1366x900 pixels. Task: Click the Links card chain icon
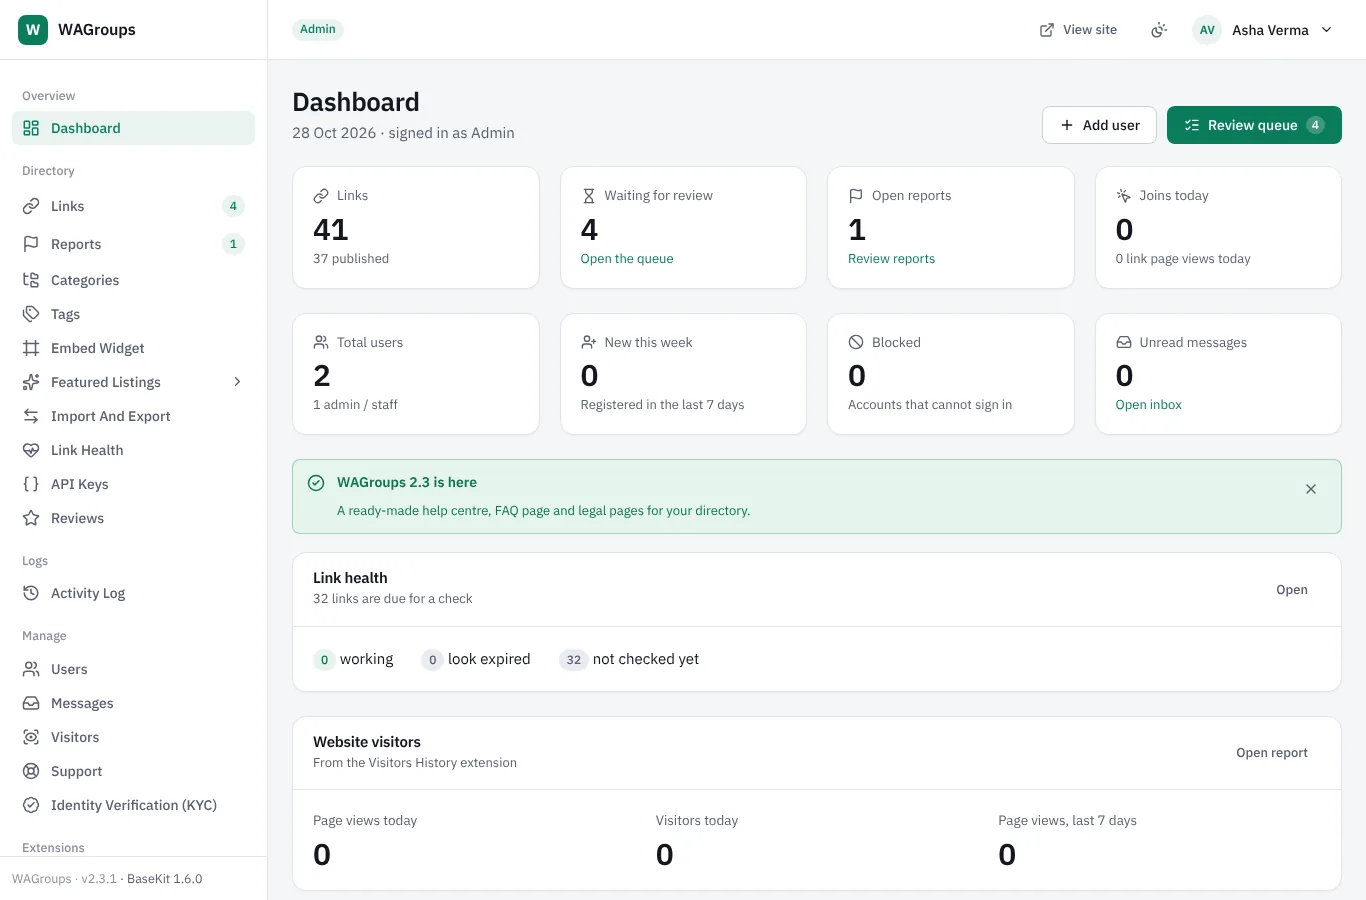(321, 196)
